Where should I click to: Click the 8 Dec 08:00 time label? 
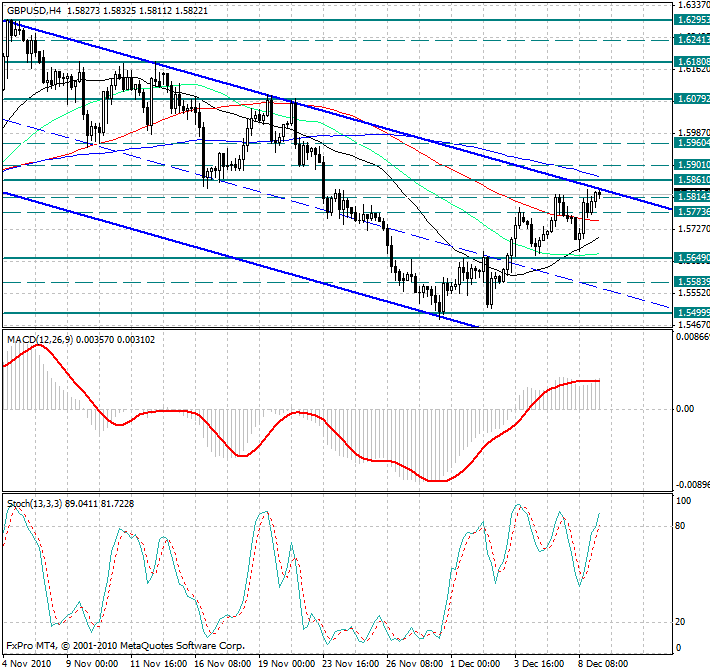(603, 664)
